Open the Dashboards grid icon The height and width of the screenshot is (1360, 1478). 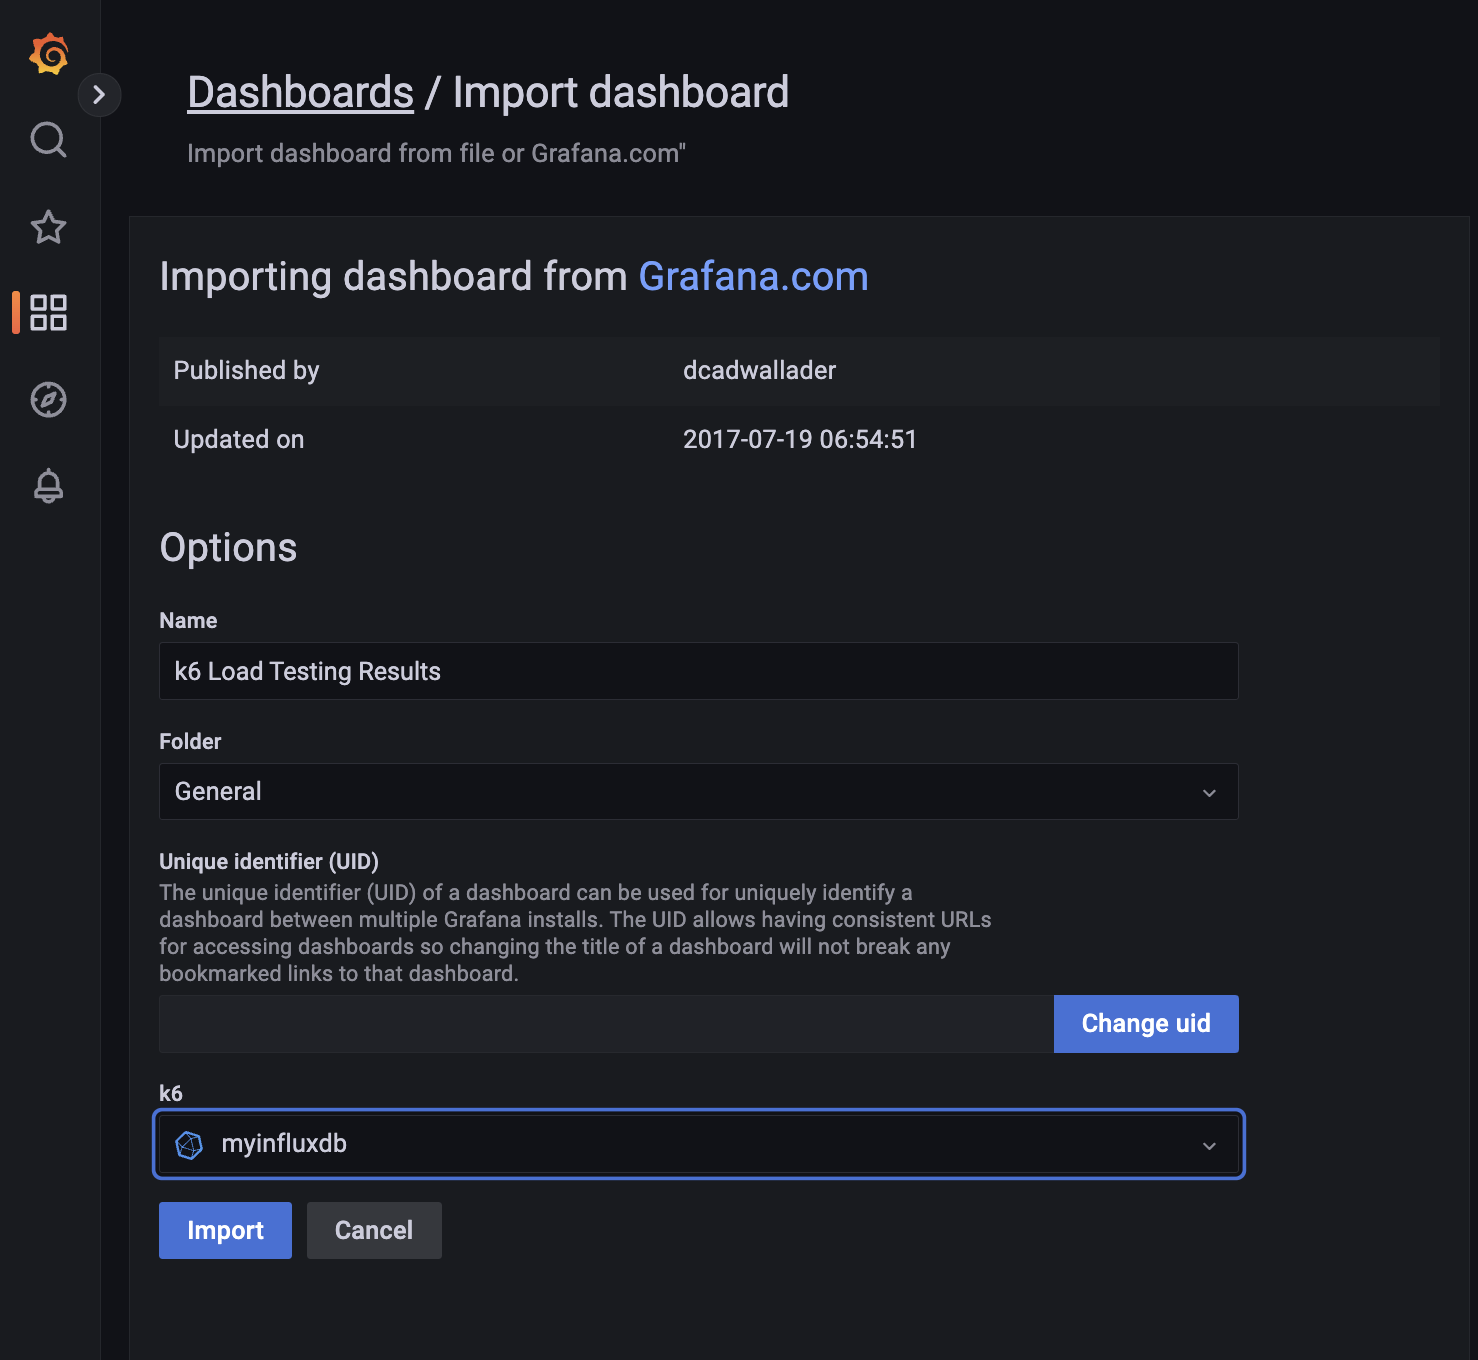tap(48, 312)
